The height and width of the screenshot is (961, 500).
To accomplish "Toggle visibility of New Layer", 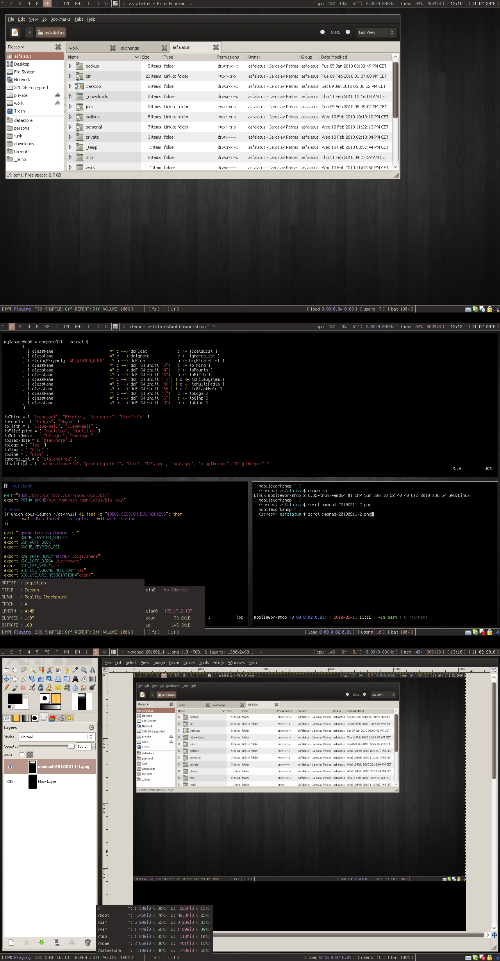I will pos(10,782).
